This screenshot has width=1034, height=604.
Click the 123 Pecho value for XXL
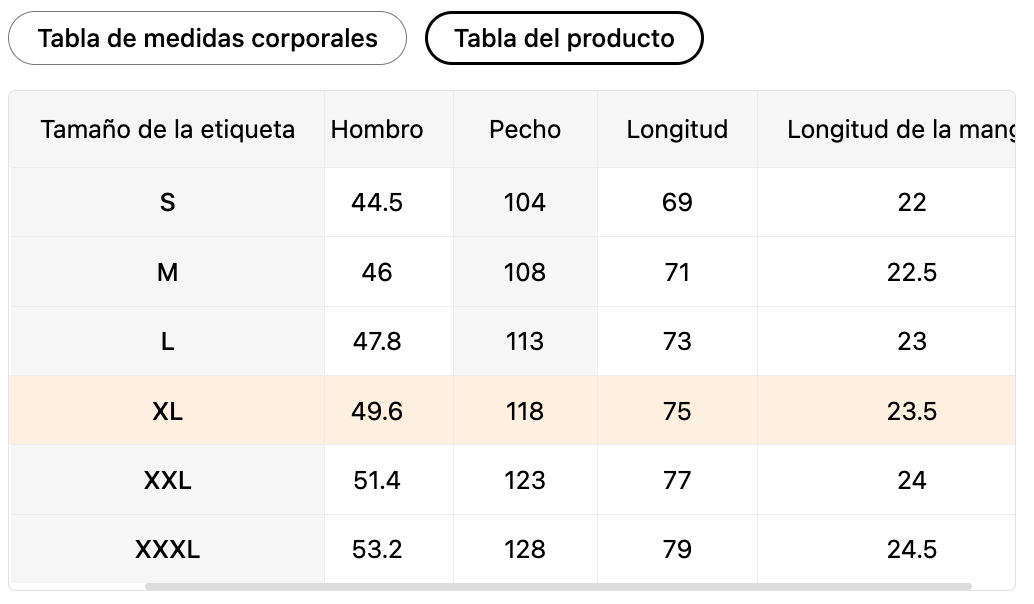[525, 480]
